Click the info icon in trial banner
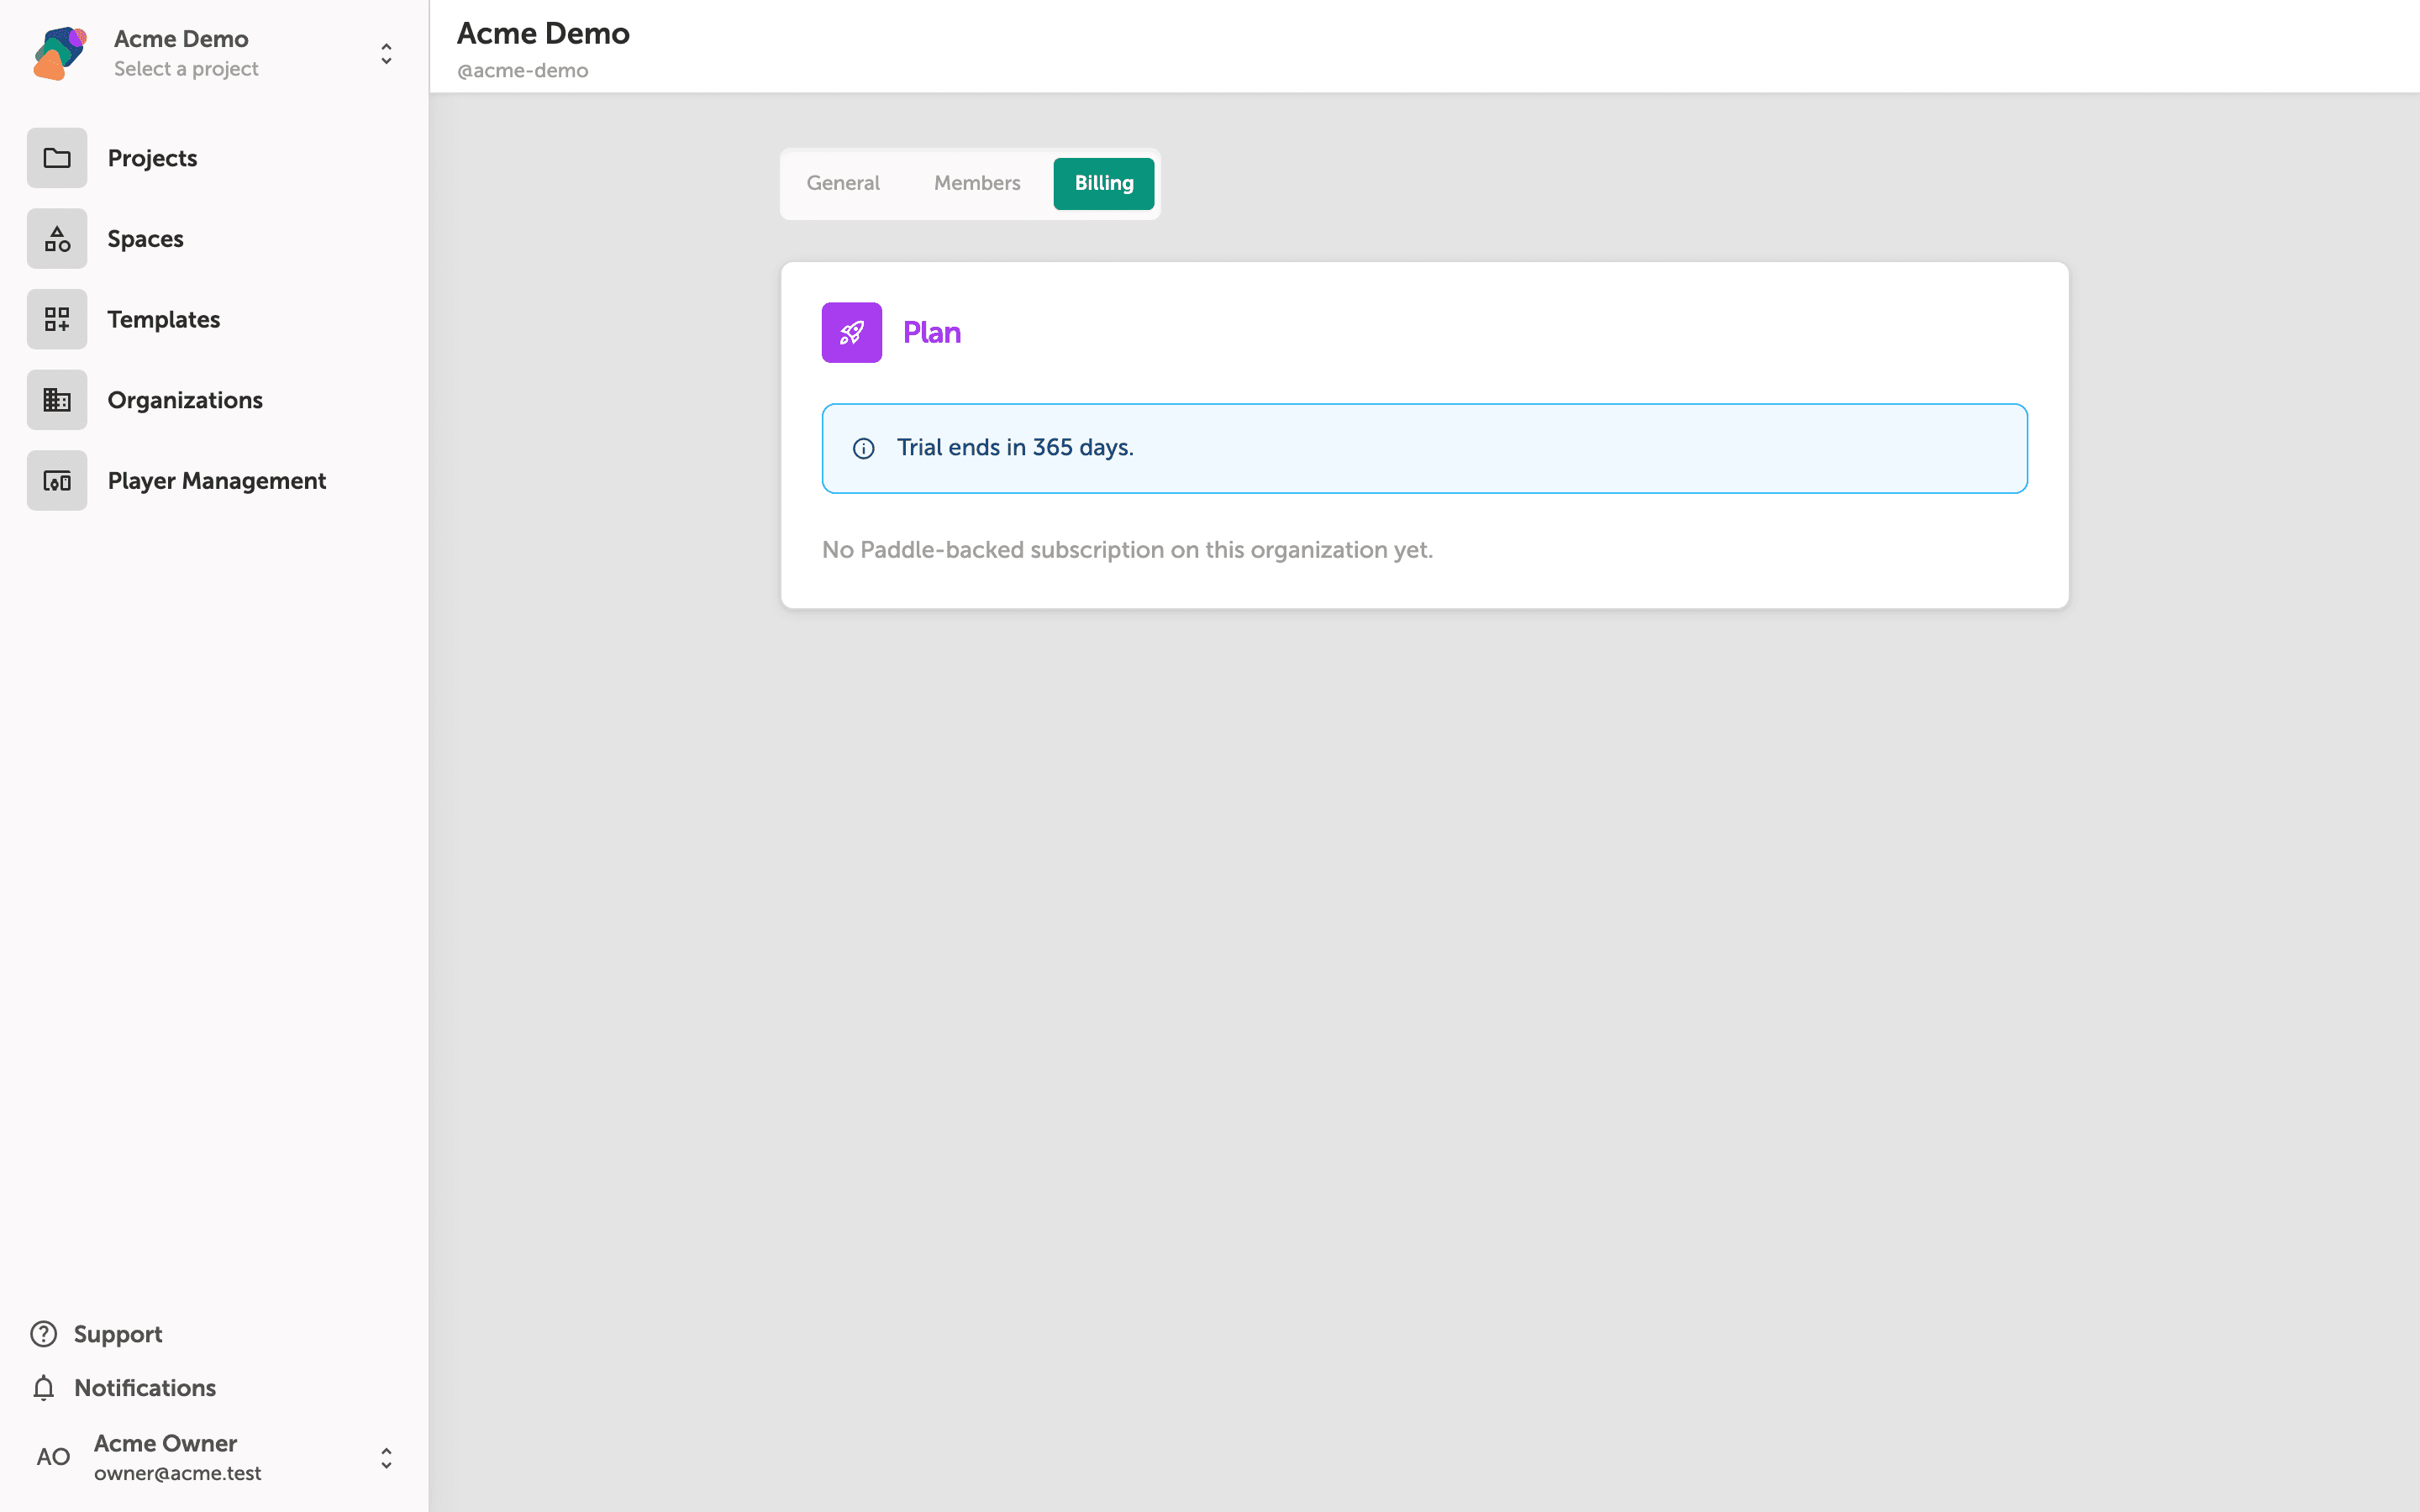 pyautogui.click(x=864, y=448)
